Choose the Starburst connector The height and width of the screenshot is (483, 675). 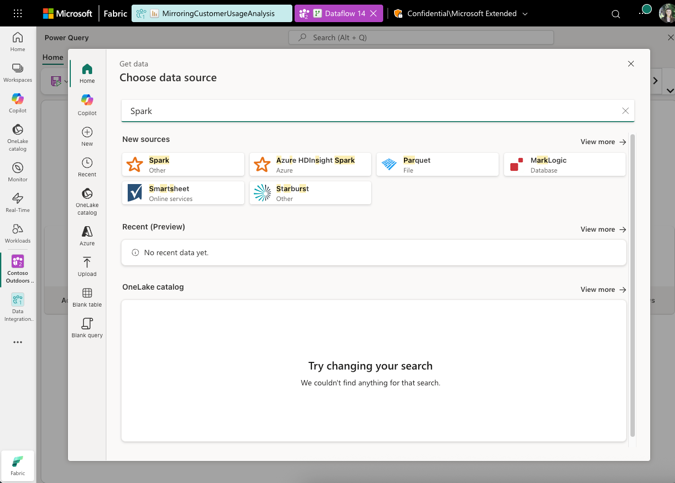310,193
